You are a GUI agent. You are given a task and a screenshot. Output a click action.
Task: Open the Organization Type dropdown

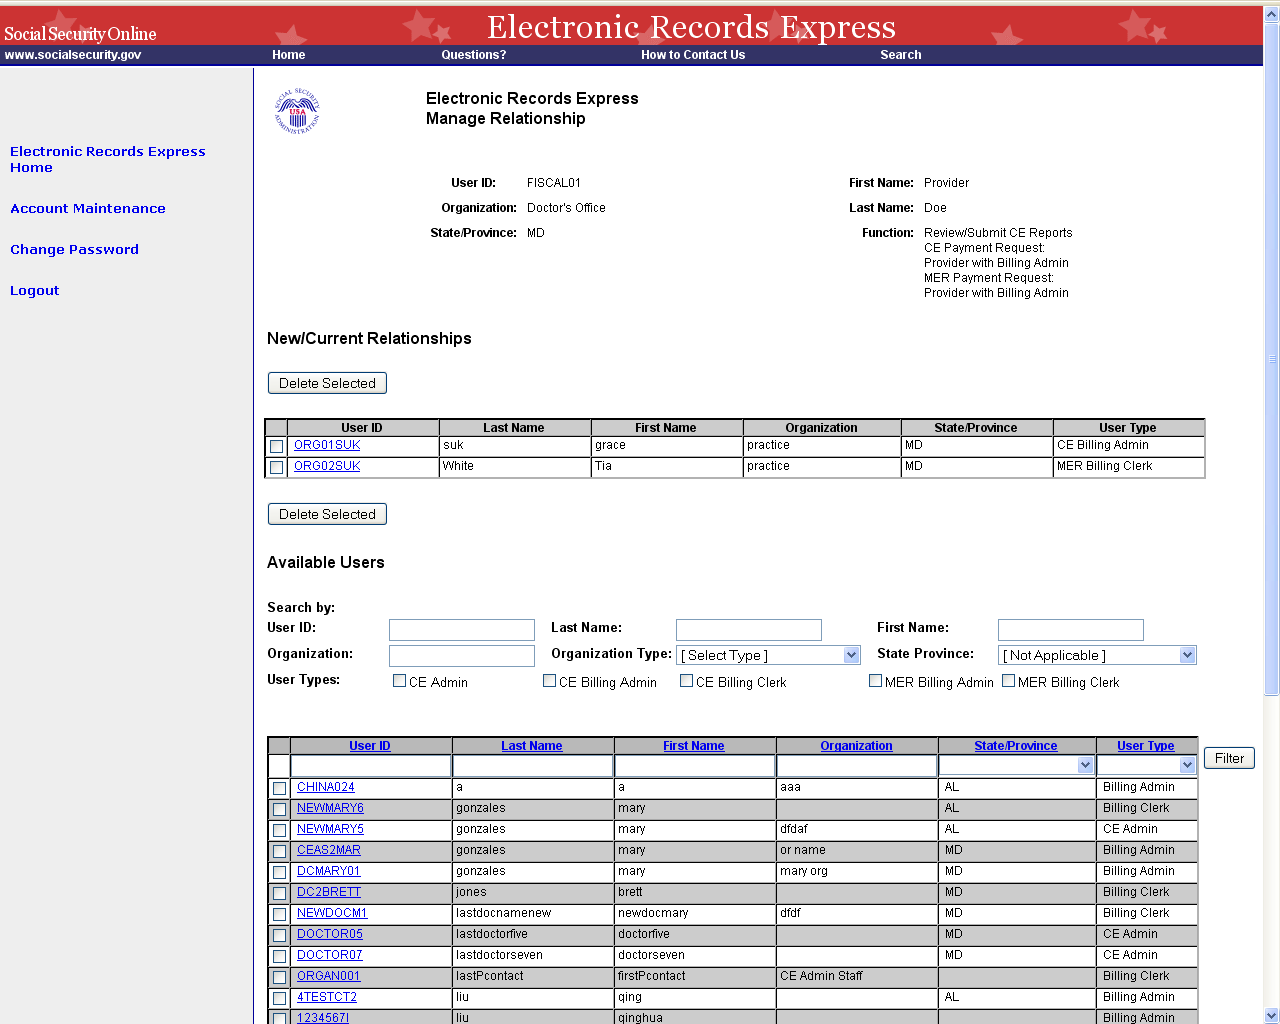(851, 655)
